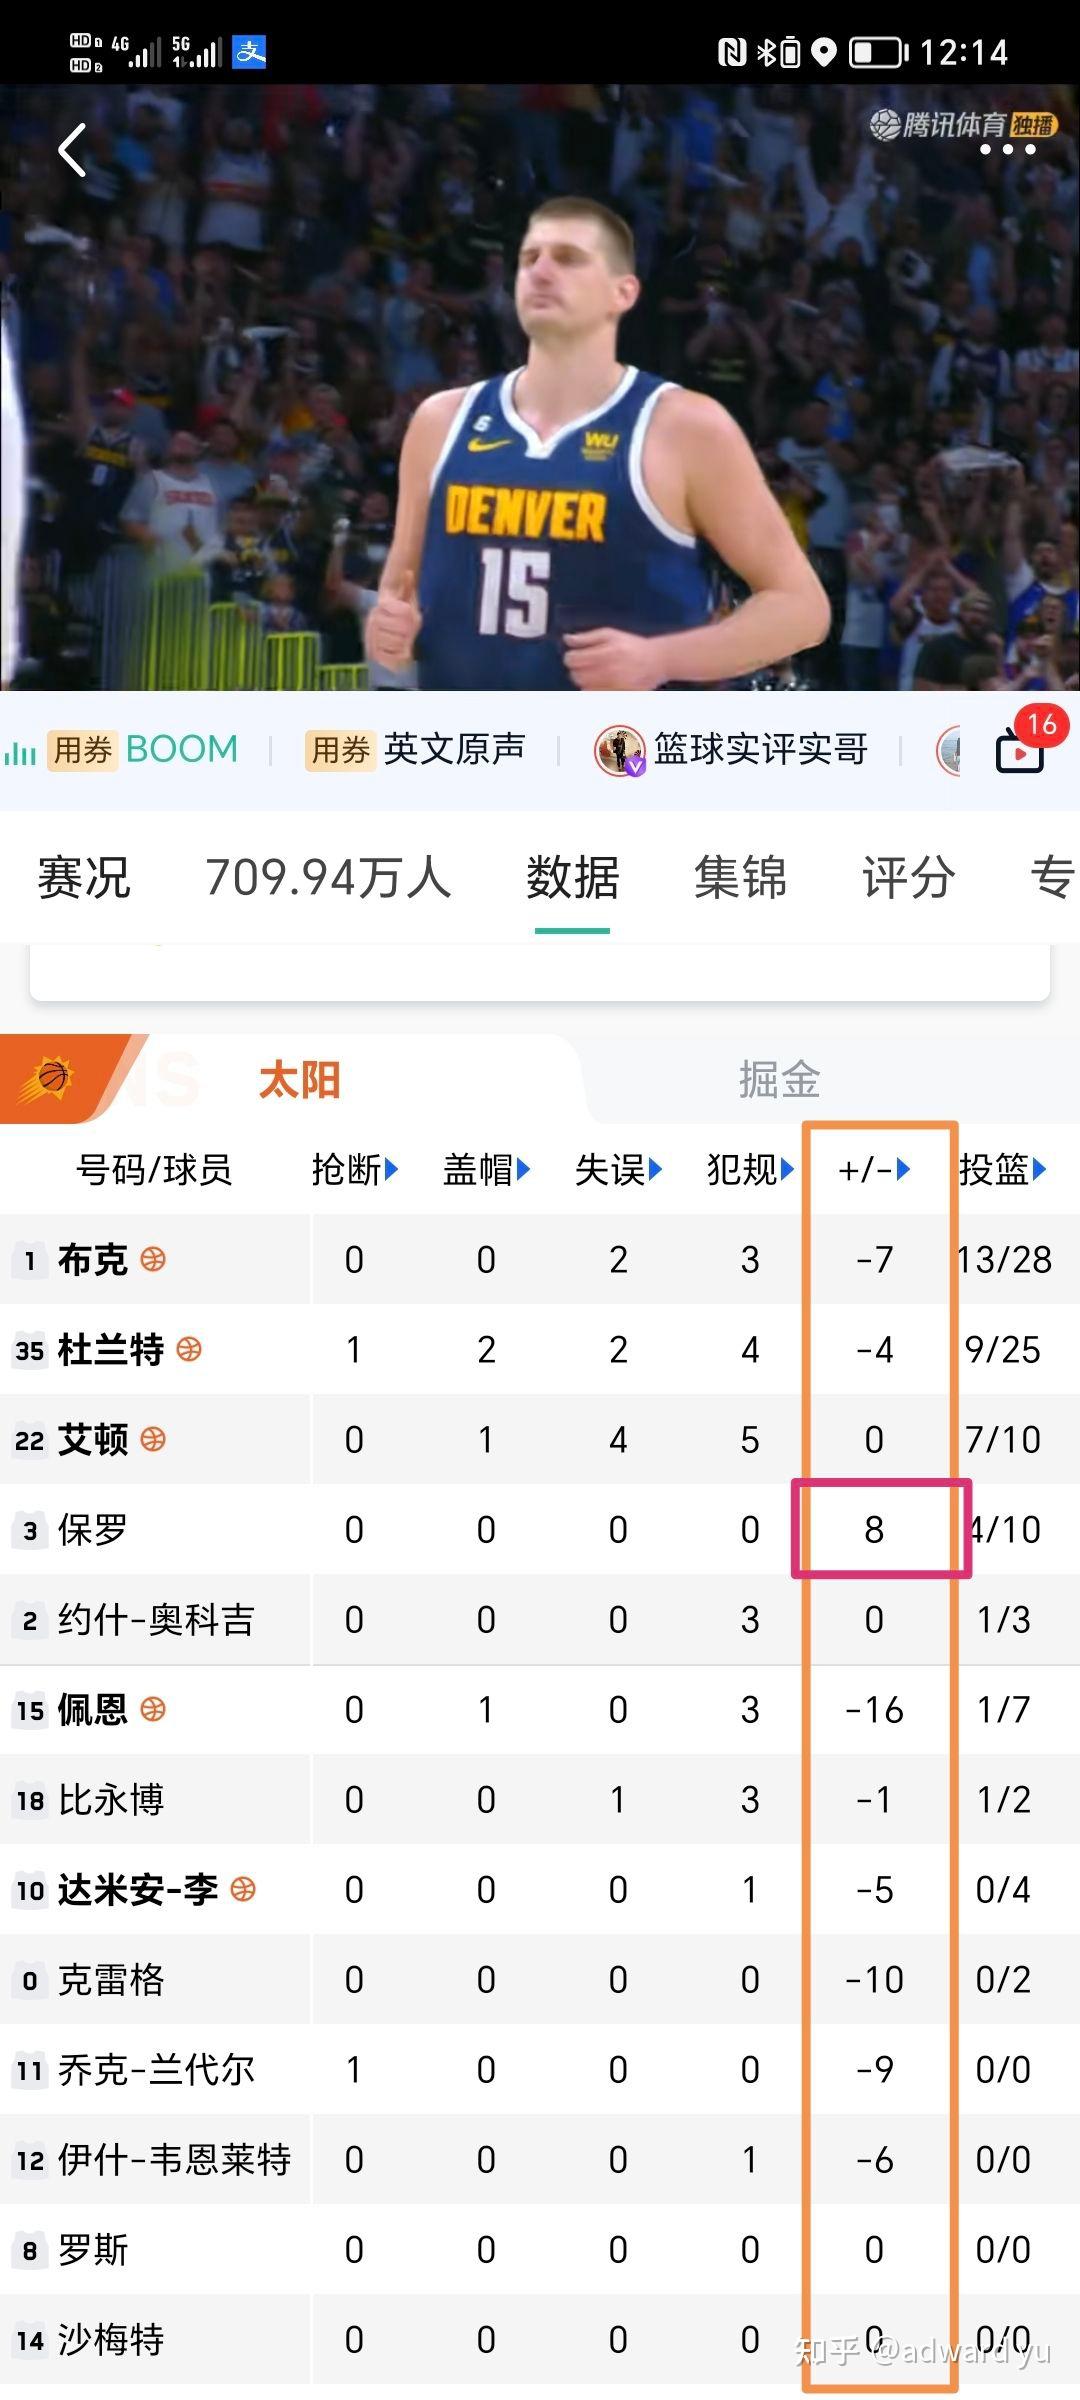The width and height of the screenshot is (1080, 2400).
Task: Open player 佩恩 row
Action: [540, 1709]
